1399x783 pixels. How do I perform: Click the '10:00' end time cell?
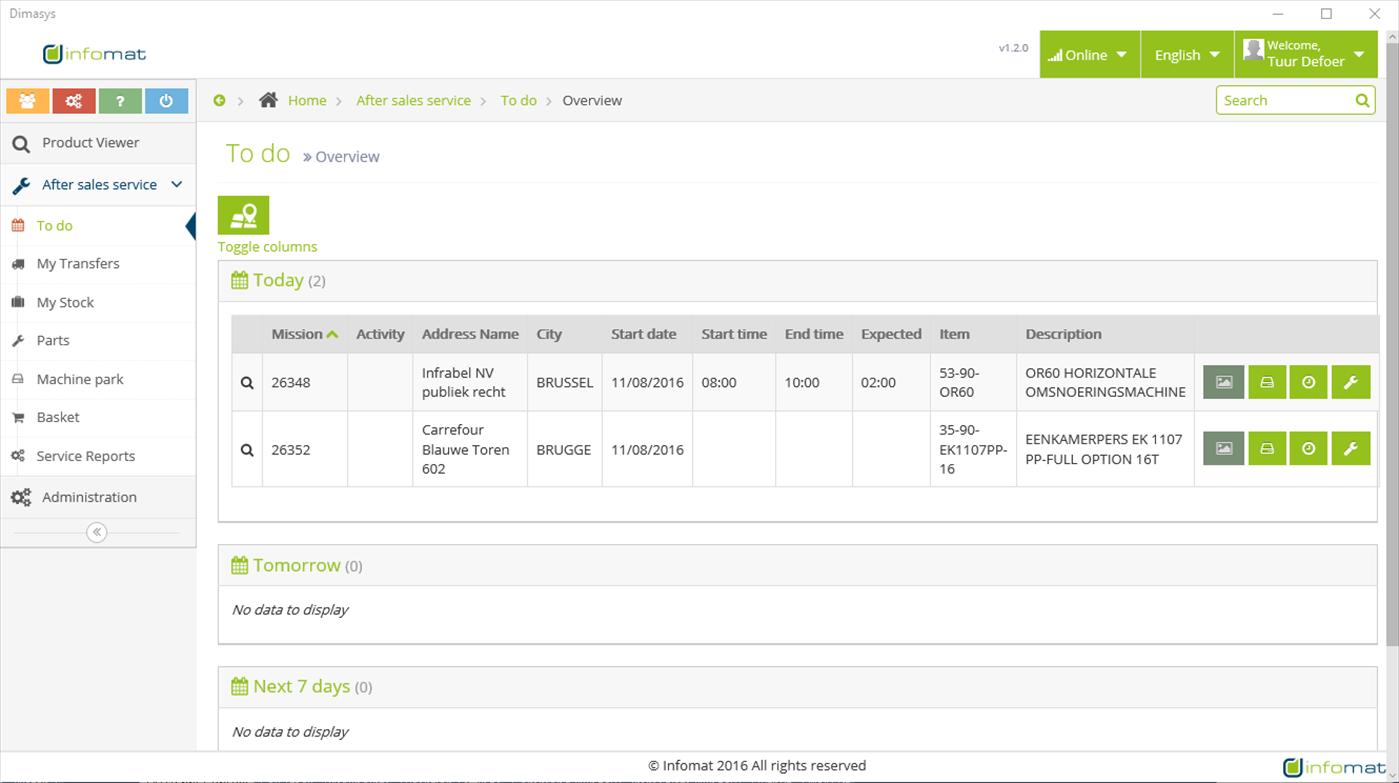click(814, 382)
